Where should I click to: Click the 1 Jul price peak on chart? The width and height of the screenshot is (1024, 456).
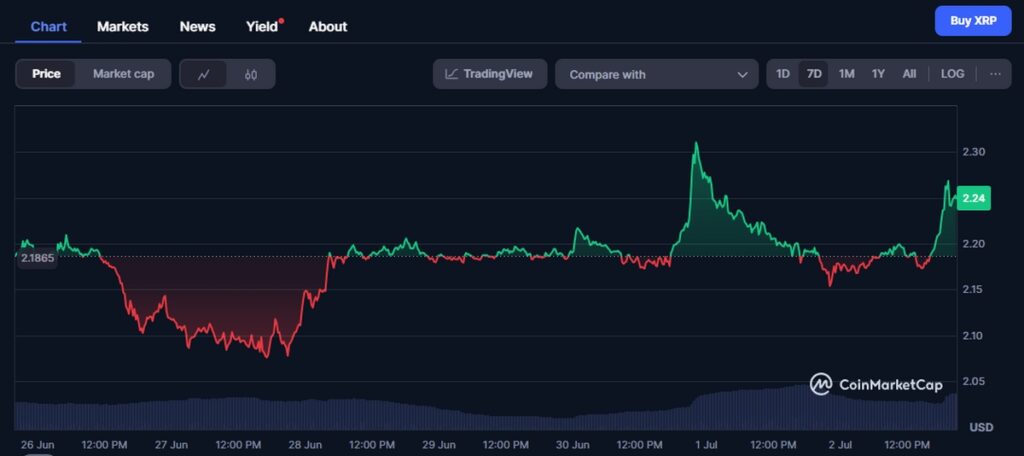pyautogui.click(x=696, y=143)
